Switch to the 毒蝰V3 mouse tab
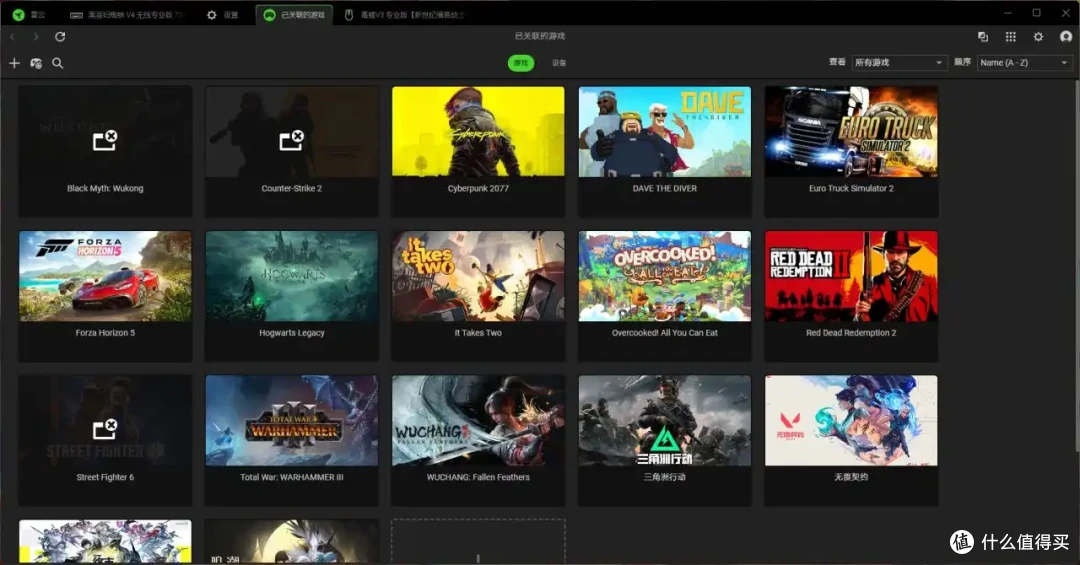 405,14
